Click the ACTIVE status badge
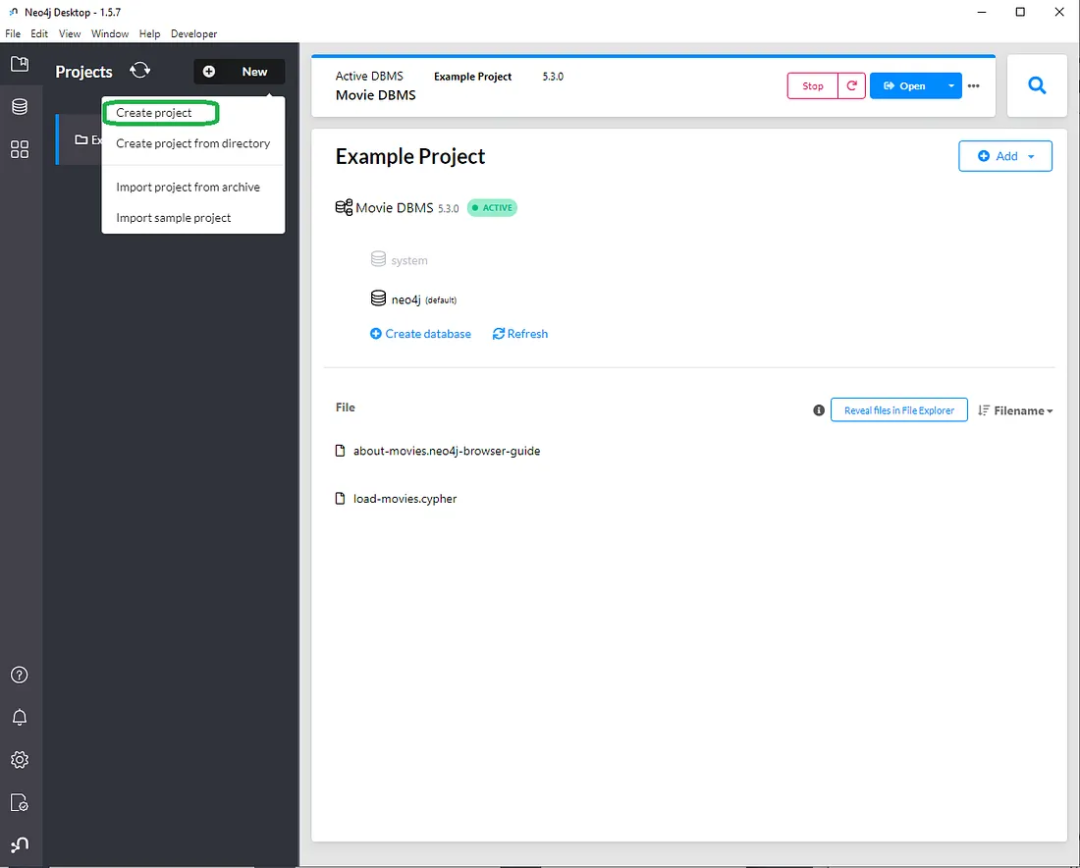The image size is (1080, 868). 492,207
